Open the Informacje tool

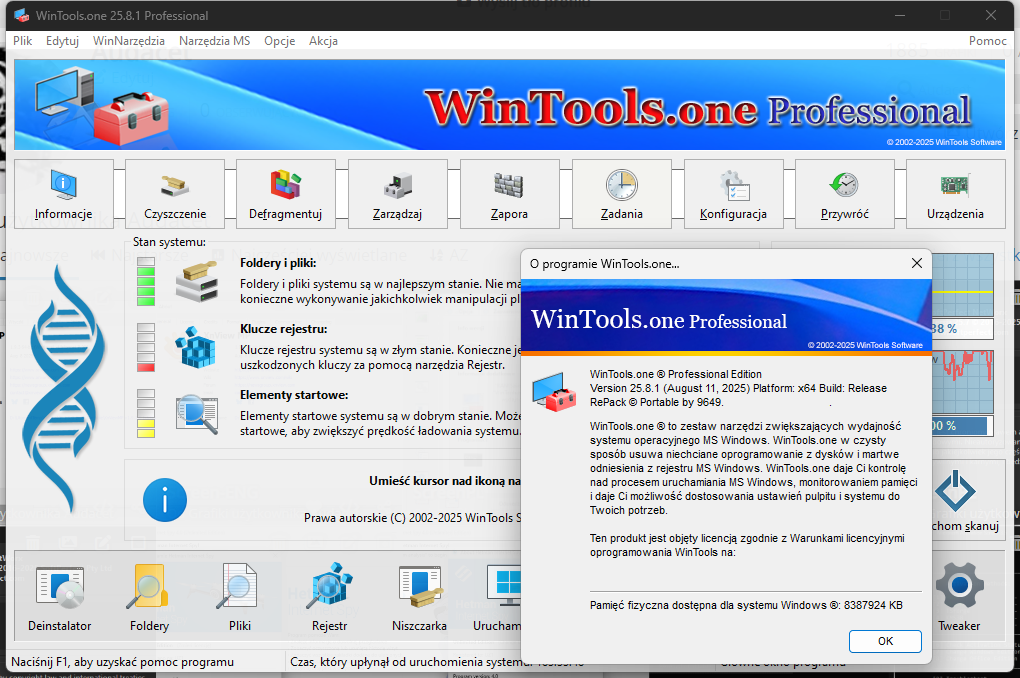point(64,194)
